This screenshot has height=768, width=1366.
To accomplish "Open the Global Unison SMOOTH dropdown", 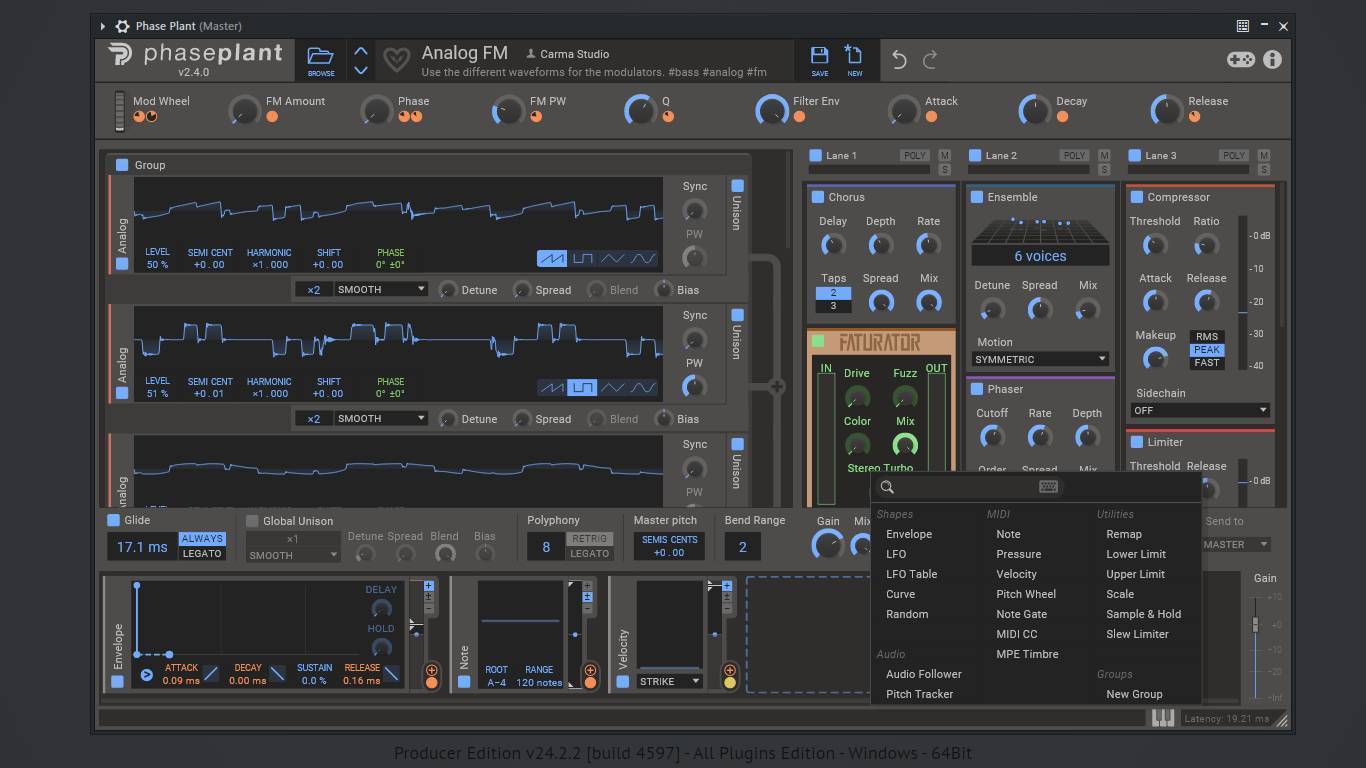I will click(x=293, y=555).
